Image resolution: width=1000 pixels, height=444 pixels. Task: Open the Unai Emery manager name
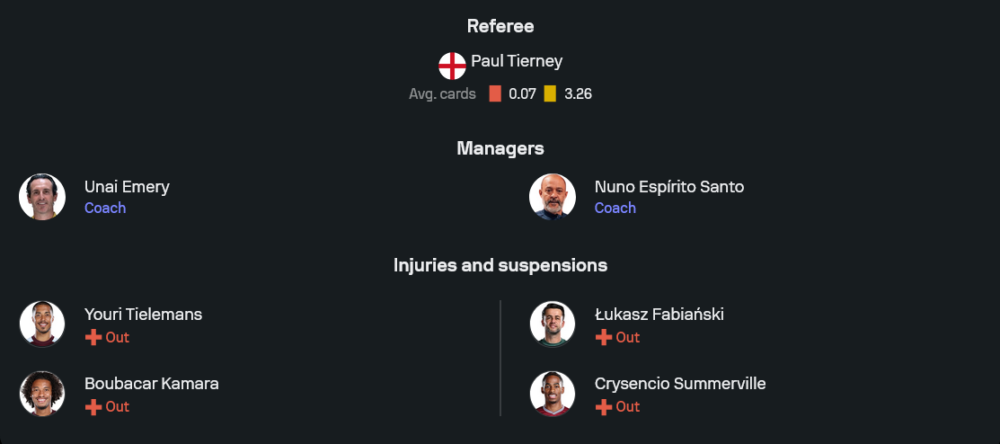(127, 187)
